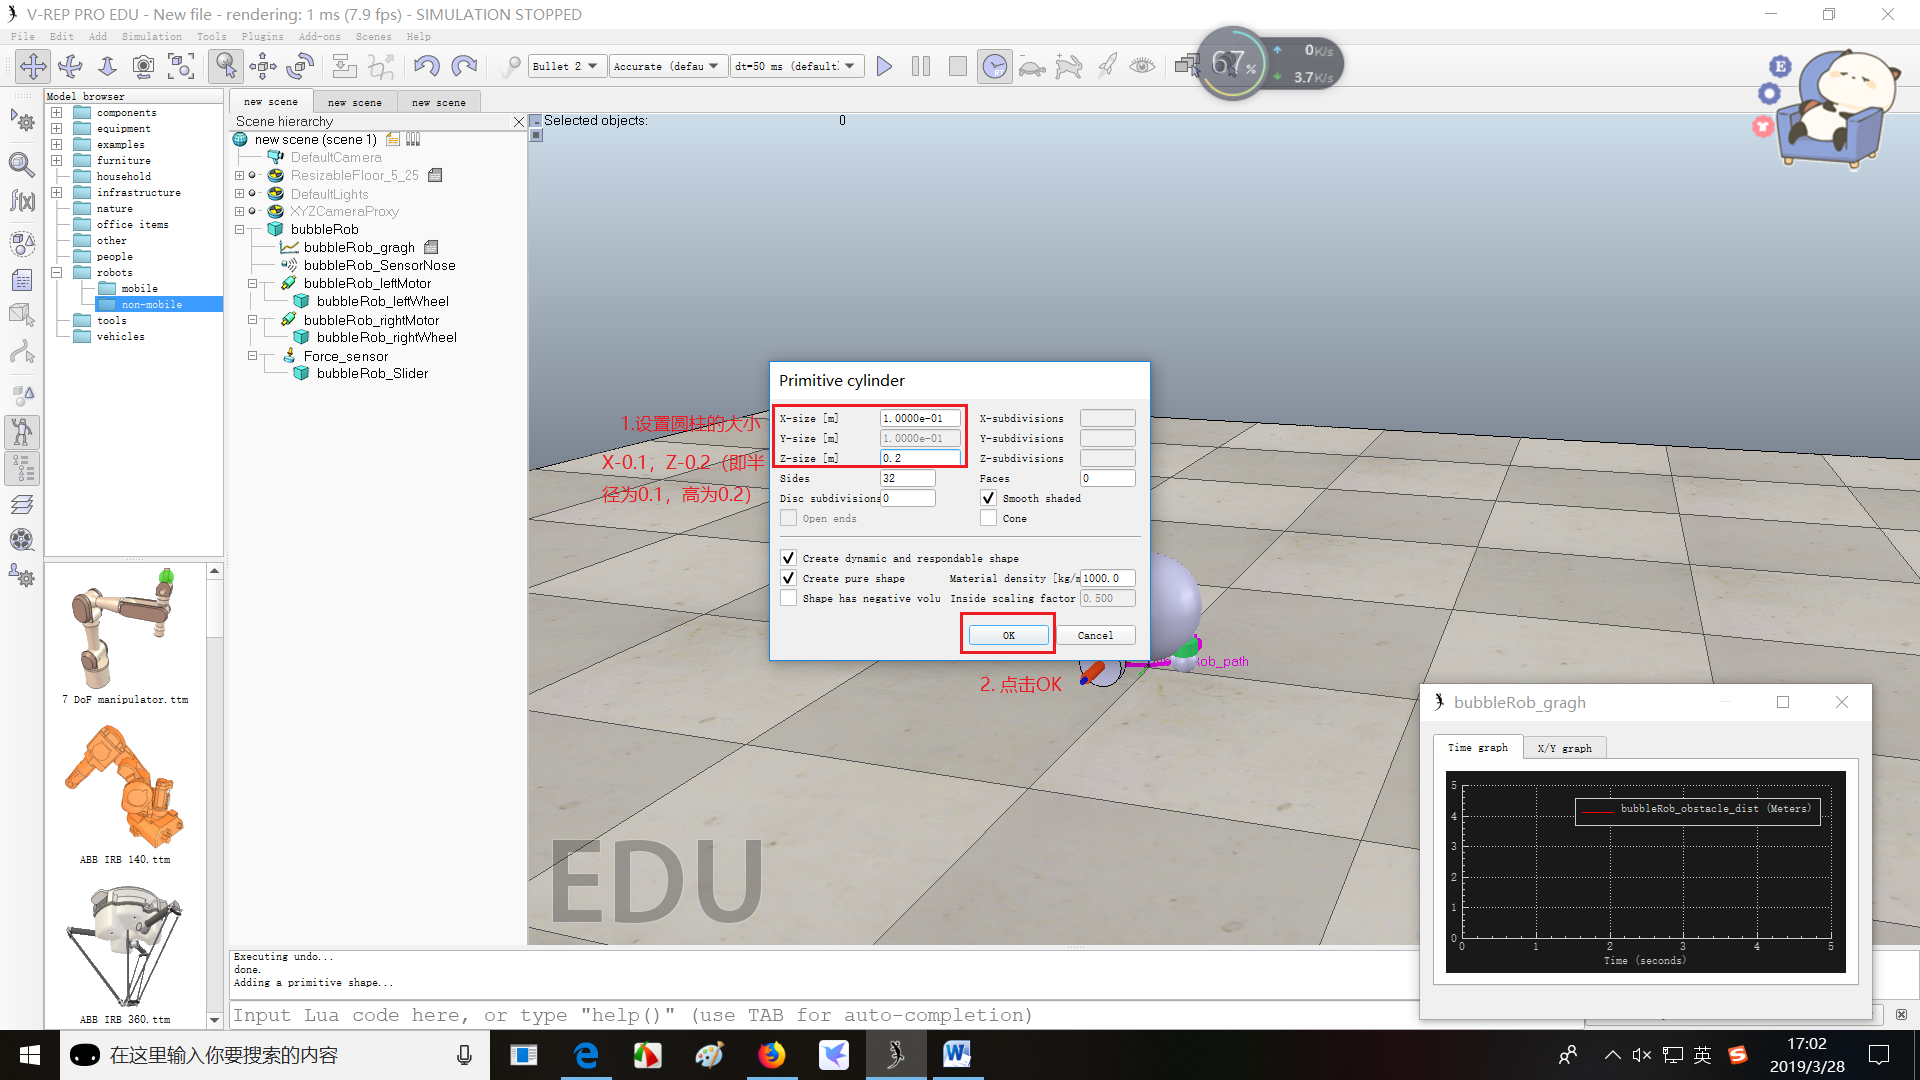Click the Cancel button in dialog
The image size is (1920, 1080).
pyautogui.click(x=1095, y=636)
